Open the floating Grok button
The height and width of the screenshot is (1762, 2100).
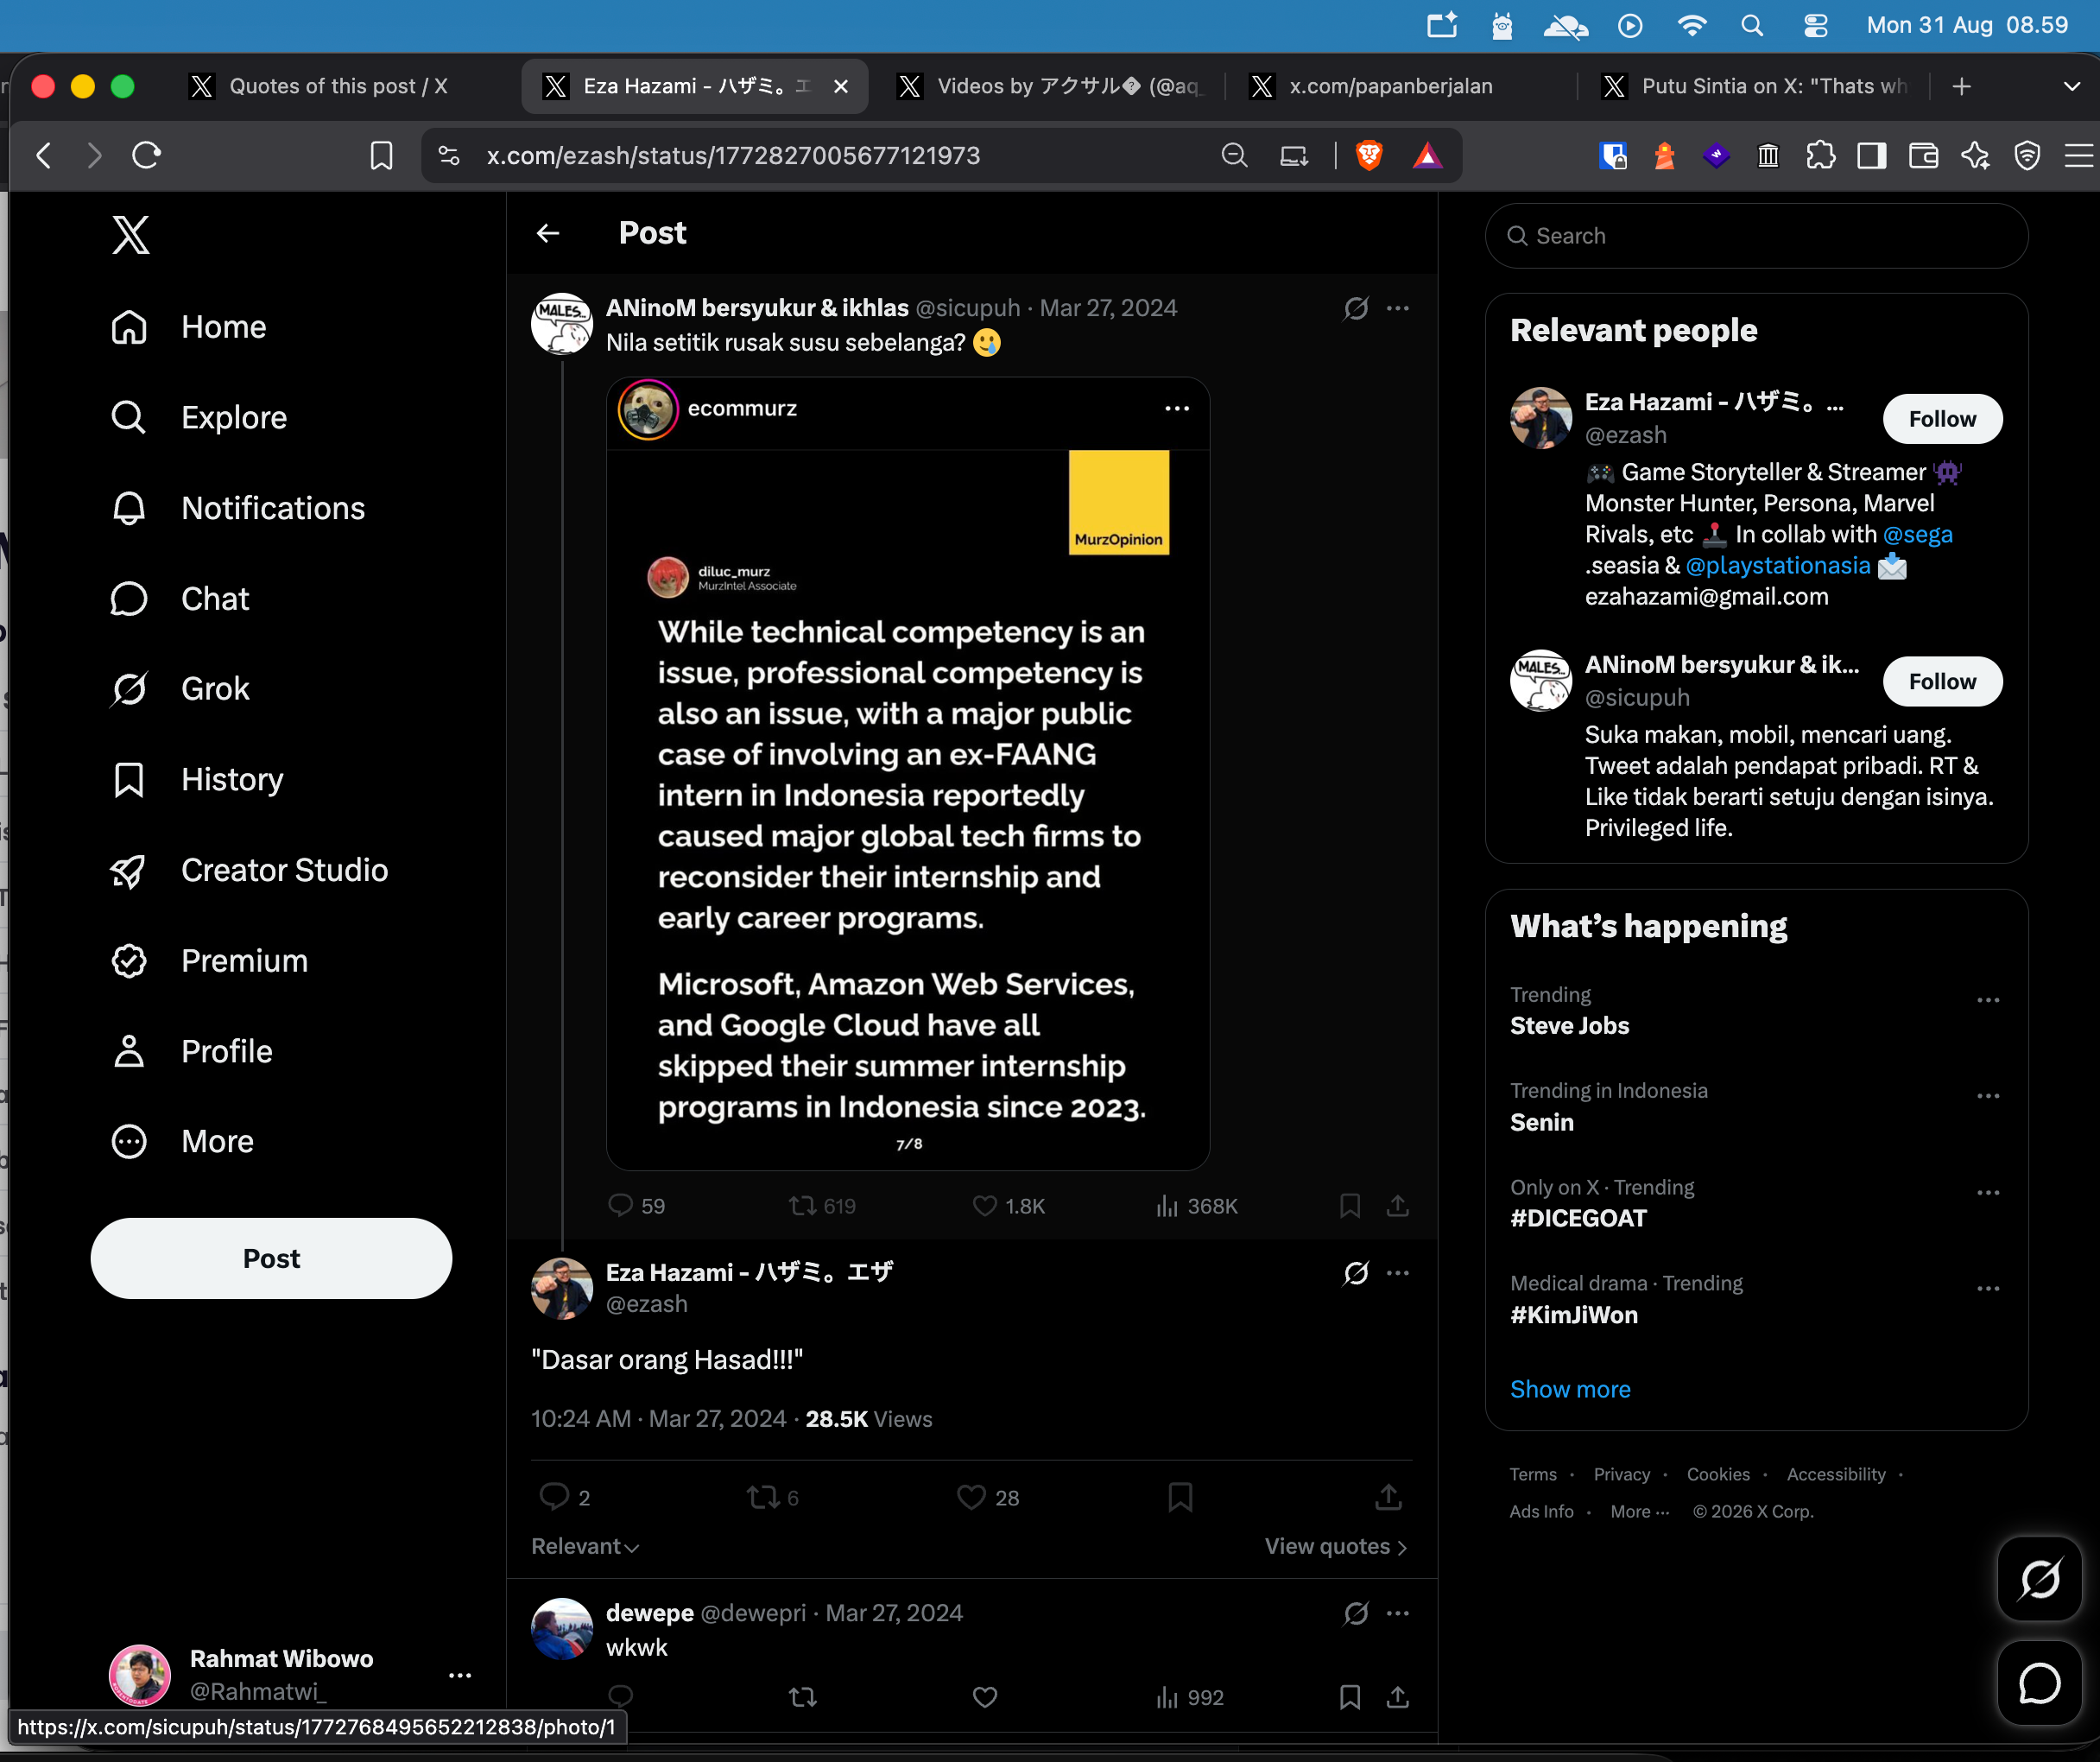[x=2039, y=1579]
